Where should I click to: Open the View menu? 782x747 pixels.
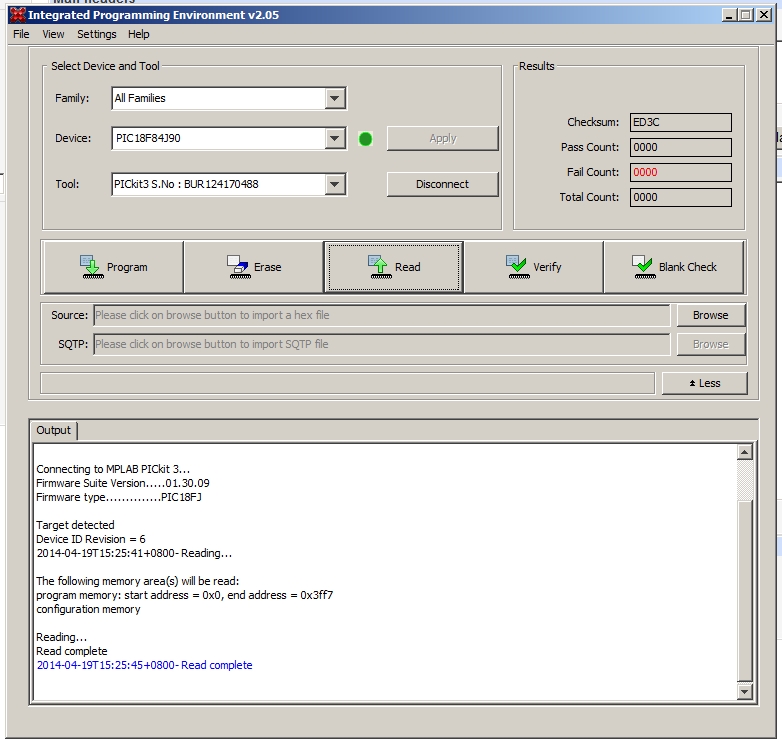53,34
